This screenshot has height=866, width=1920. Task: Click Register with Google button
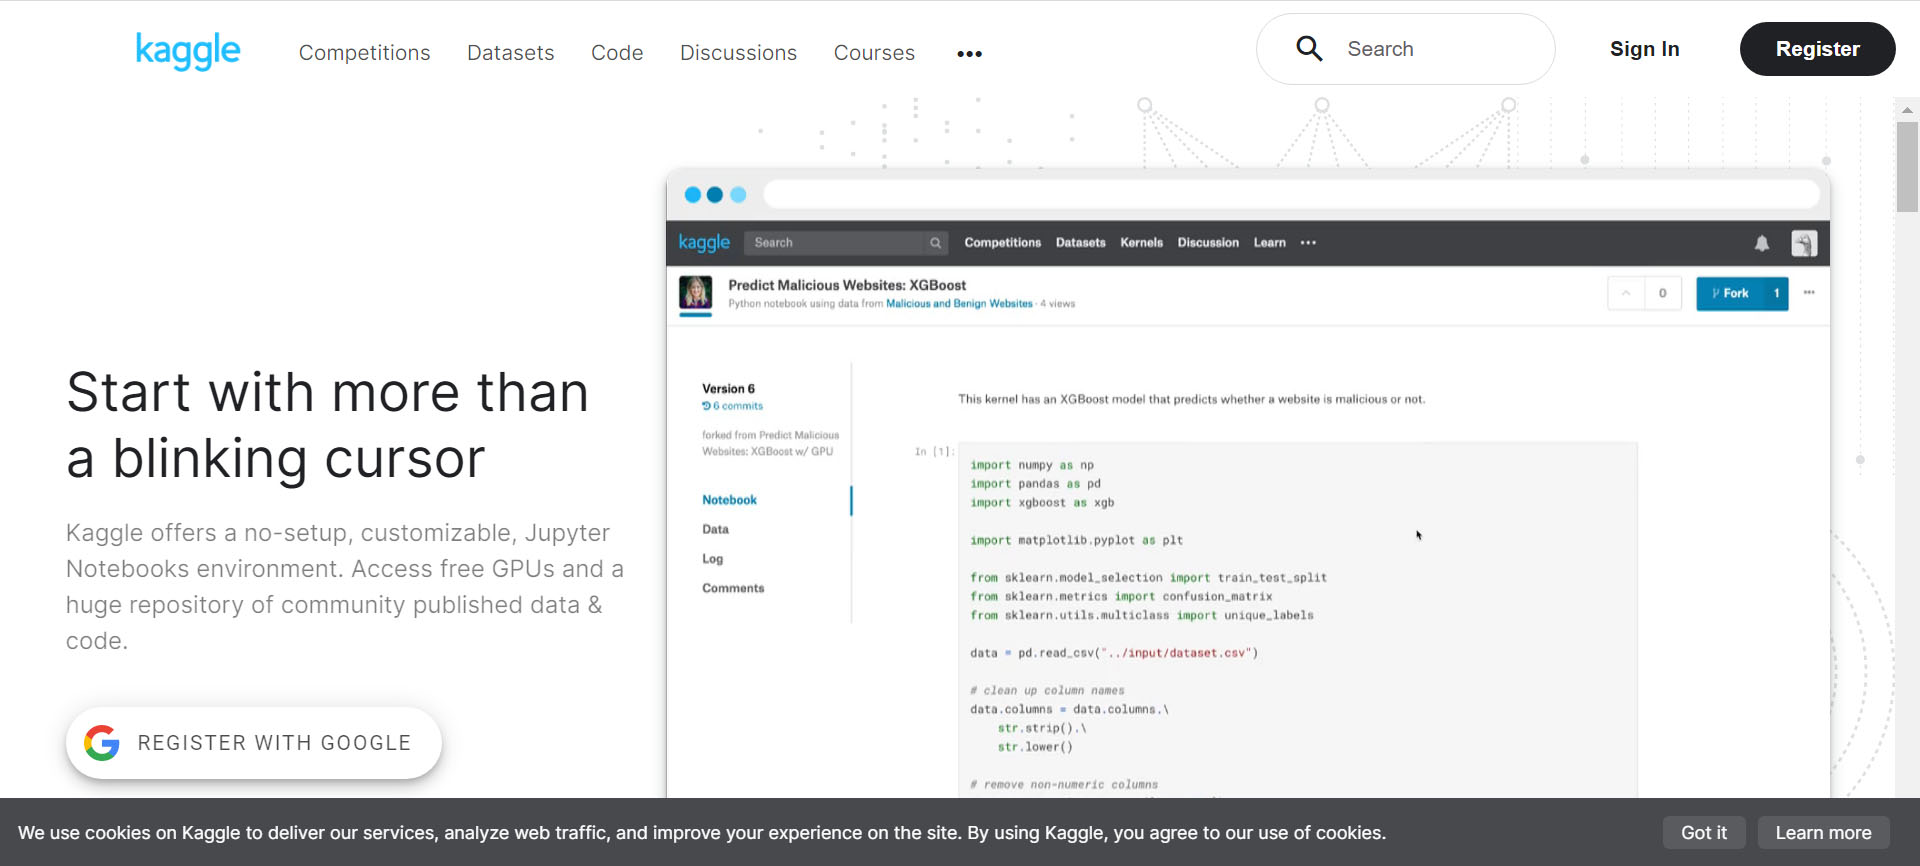pos(254,743)
